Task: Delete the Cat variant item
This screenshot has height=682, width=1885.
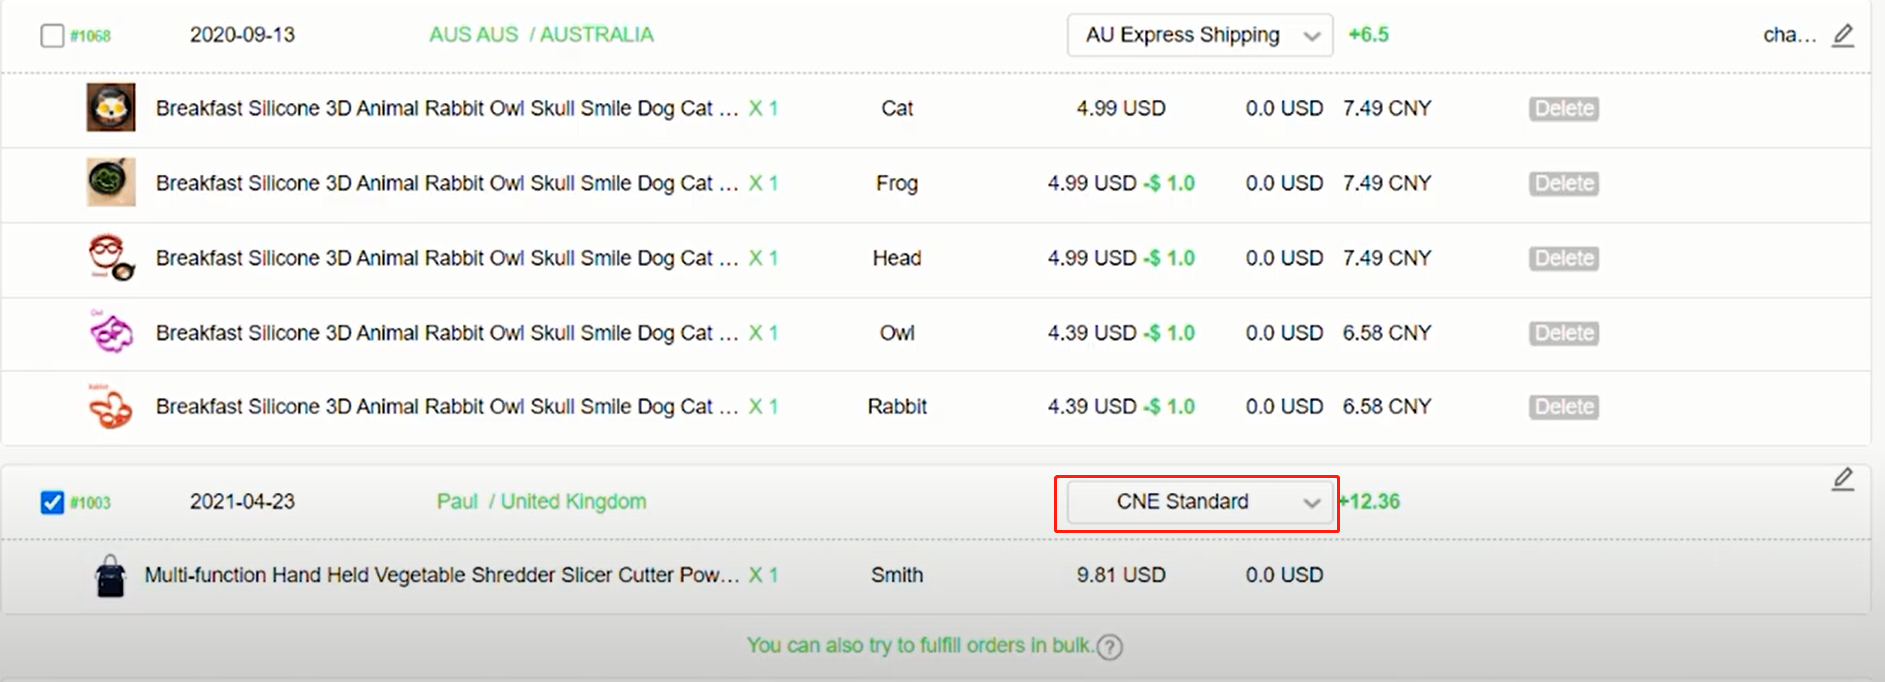Action: 1563,109
